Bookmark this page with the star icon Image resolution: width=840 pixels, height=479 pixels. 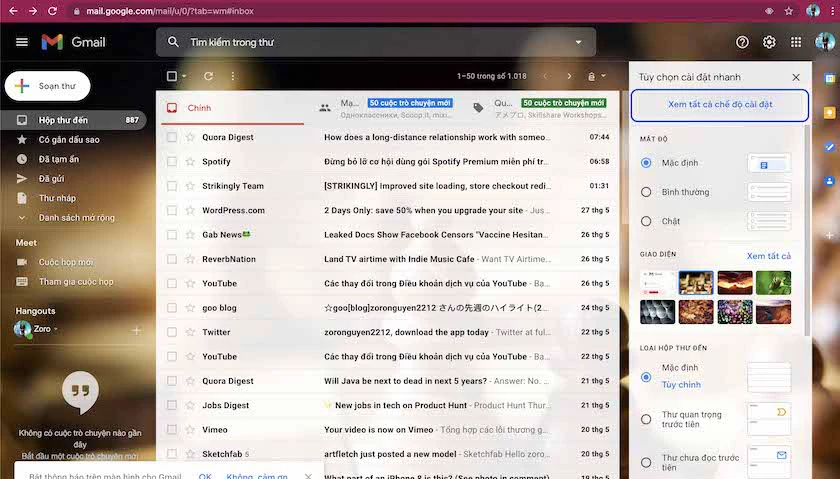click(789, 11)
